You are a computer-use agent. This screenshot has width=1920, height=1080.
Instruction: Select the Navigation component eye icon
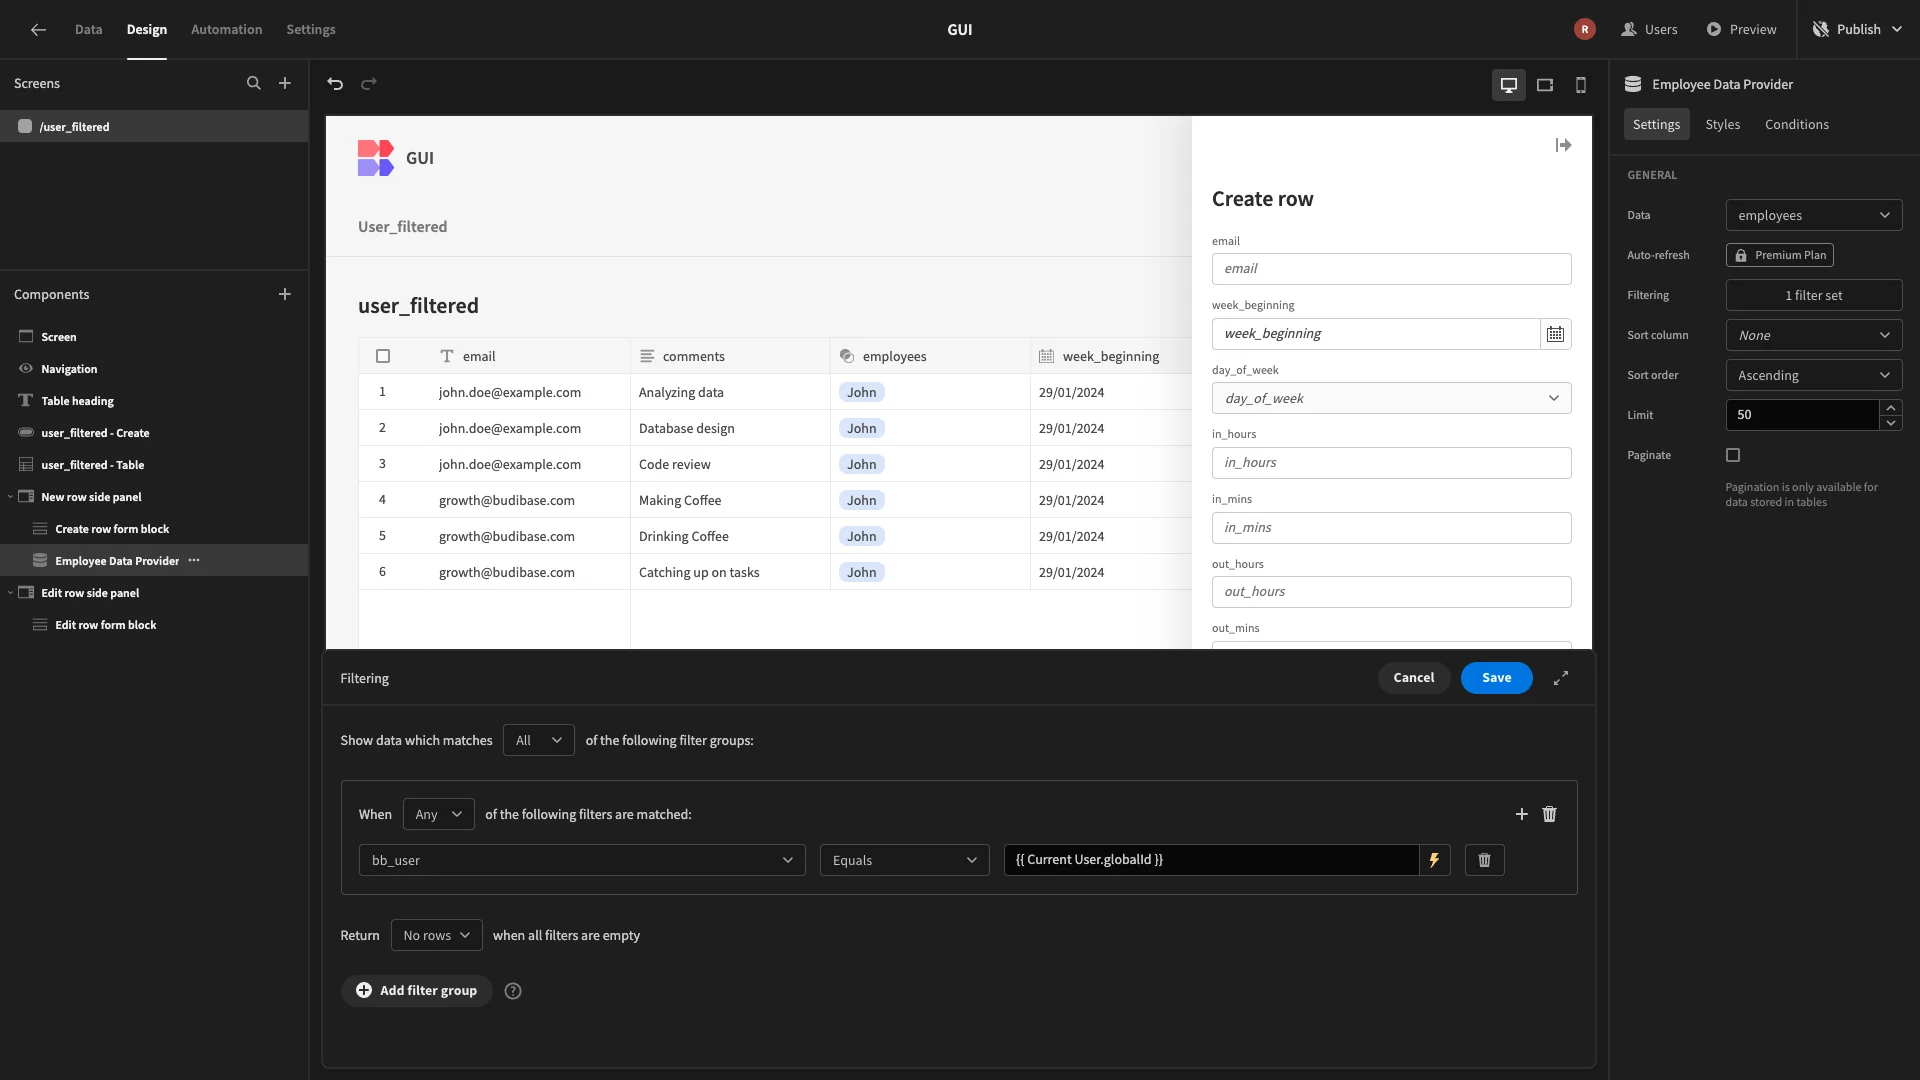click(x=26, y=369)
